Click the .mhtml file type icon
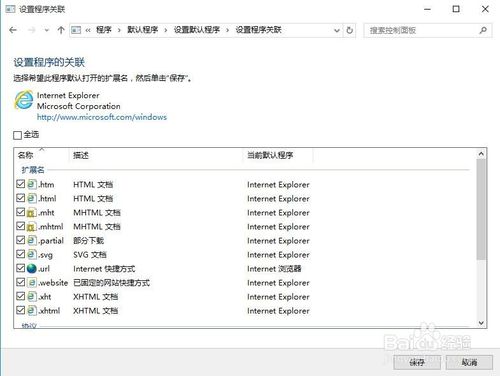The height and width of the screenshot is (376, 500). click(32, 226)
